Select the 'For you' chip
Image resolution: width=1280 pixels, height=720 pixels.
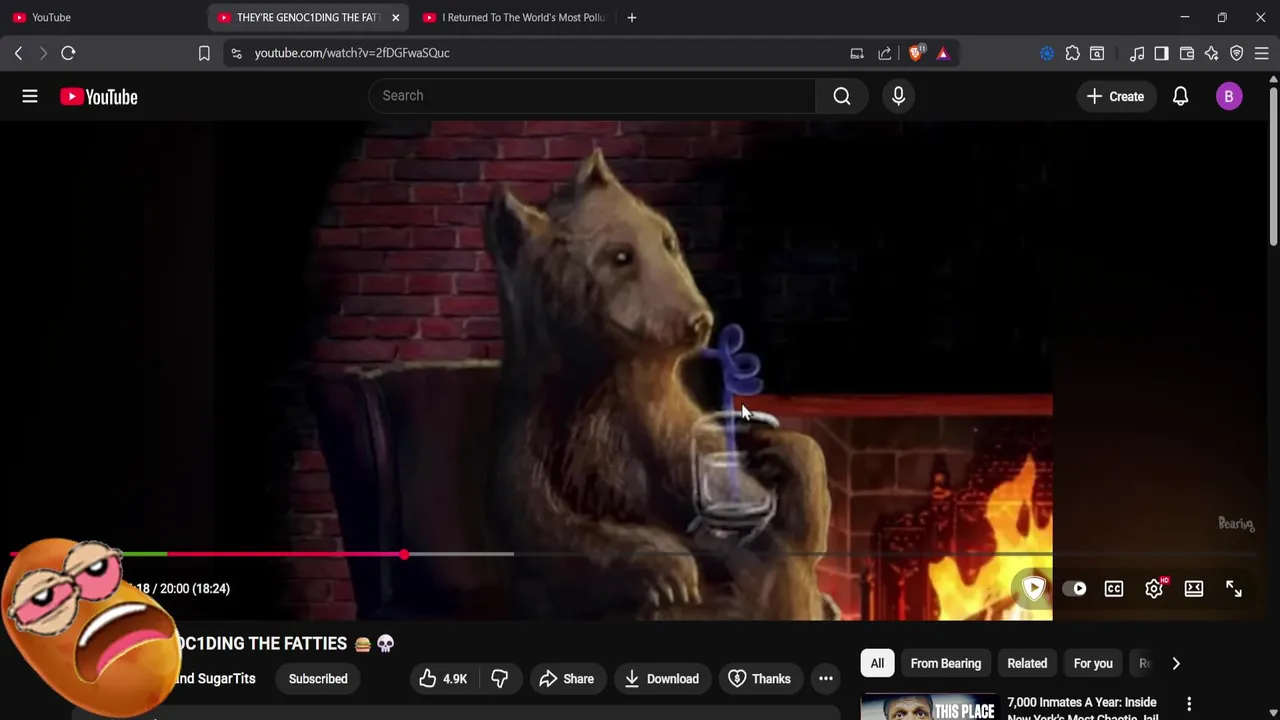pyautogui.click(x=1093, y=663)
